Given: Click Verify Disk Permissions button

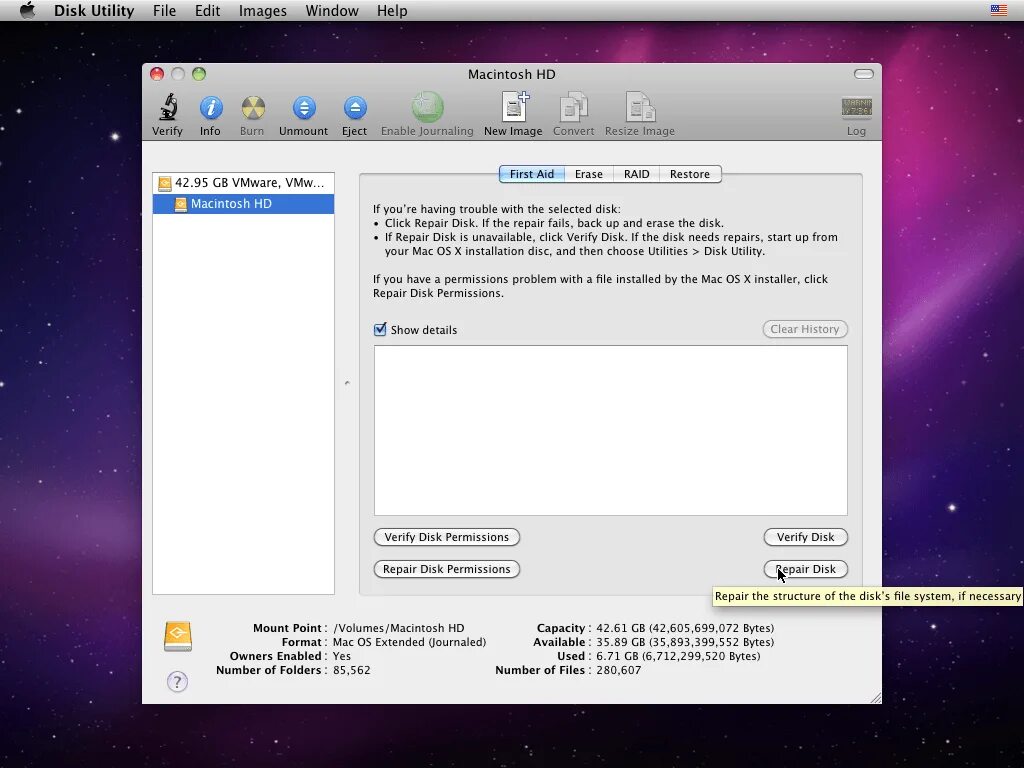Looking at the screenshot, I should tap(447, 537).
